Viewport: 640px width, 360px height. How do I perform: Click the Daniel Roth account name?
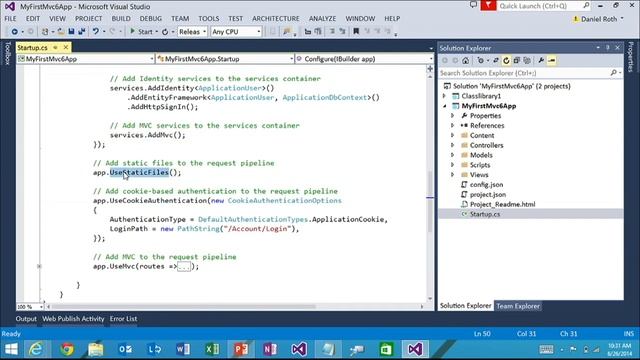click(599, 19)
